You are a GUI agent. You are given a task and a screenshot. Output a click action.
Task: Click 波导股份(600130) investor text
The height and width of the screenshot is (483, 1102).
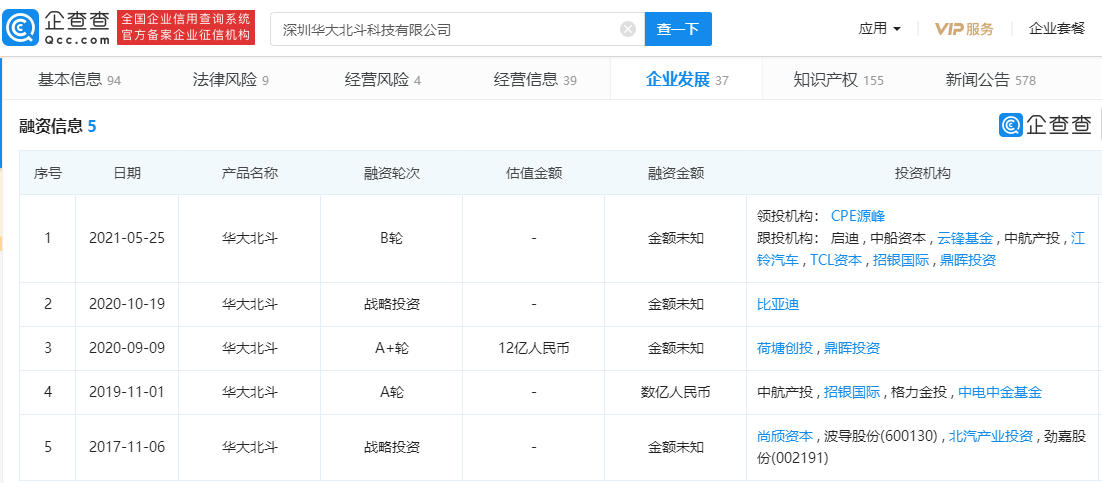pyautogui.click(x=881, y=436)
